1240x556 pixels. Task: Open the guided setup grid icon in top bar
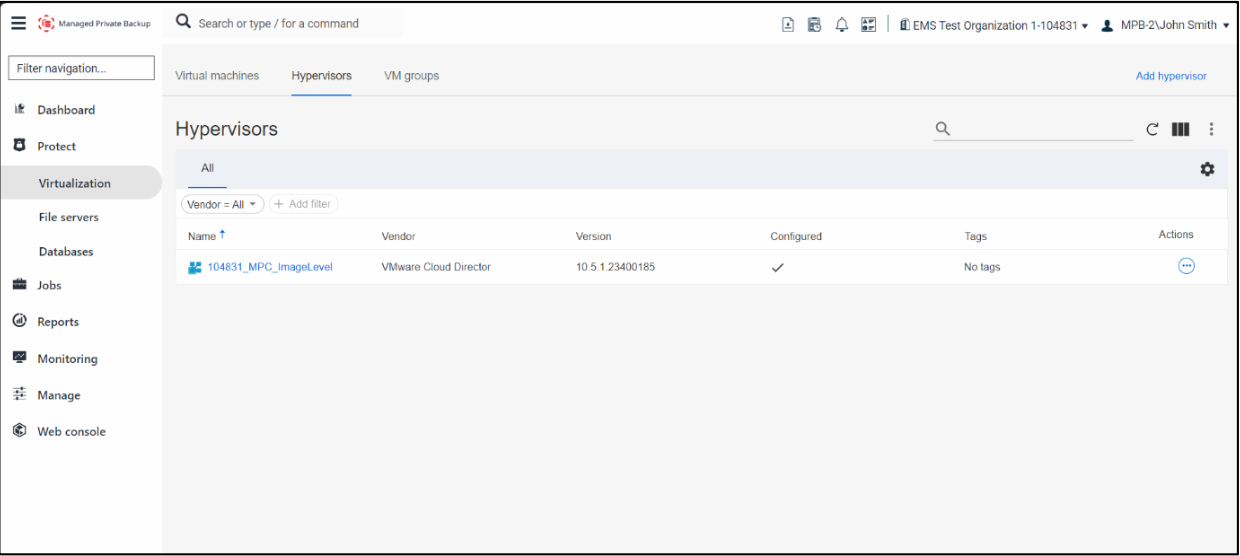[x=870, y=24]
